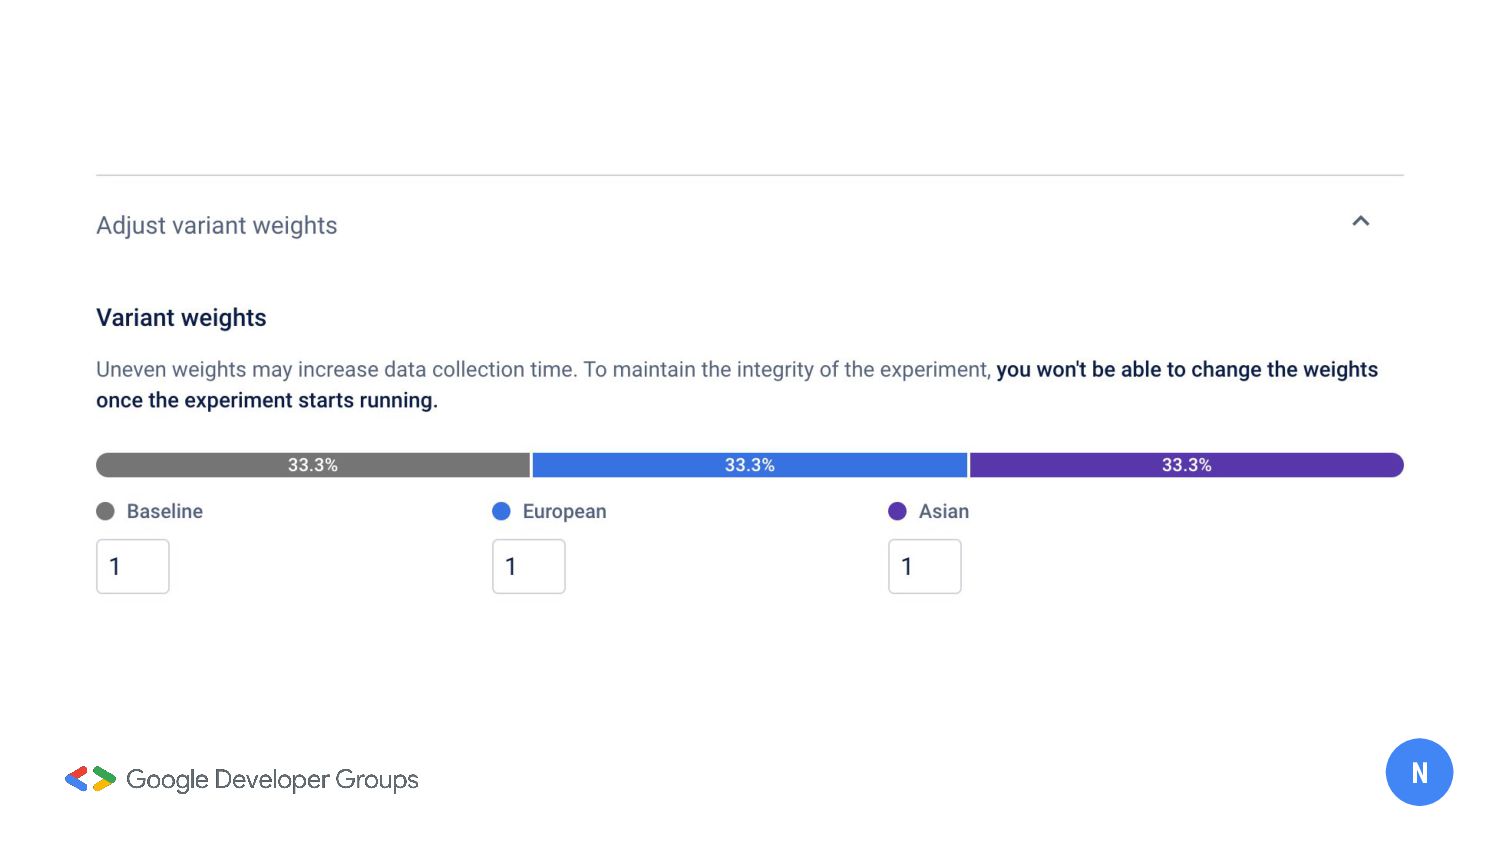The image size is (1500, 844).
Task: Click the Google Developer Groups bracket logo
Action: pos(90,779)
